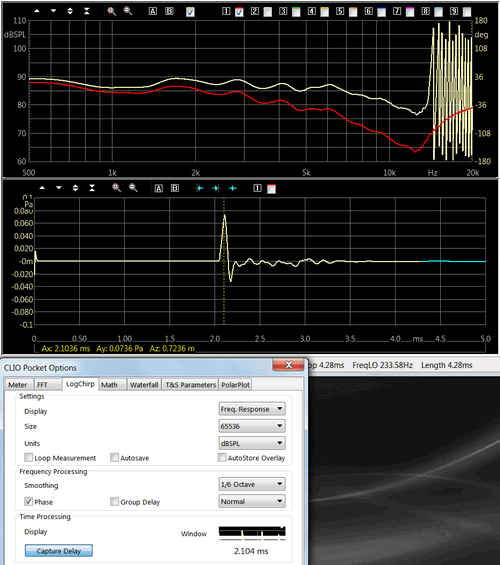Open the Size 65536 dropdown
The height and width of the screenshot is (565, 500).
[252, 426]
